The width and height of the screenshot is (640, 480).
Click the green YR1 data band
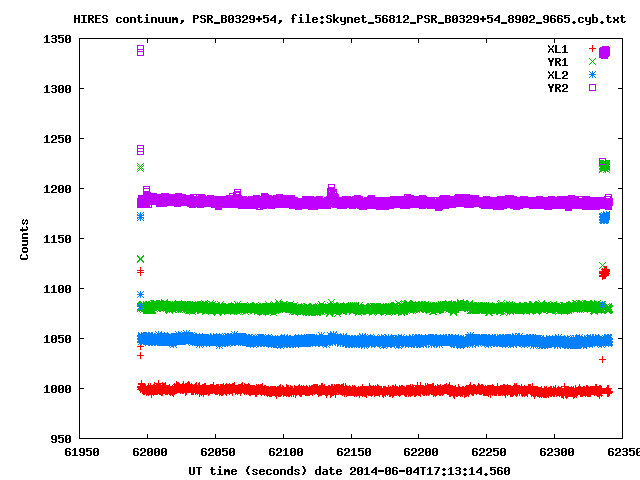click(375, 307)
